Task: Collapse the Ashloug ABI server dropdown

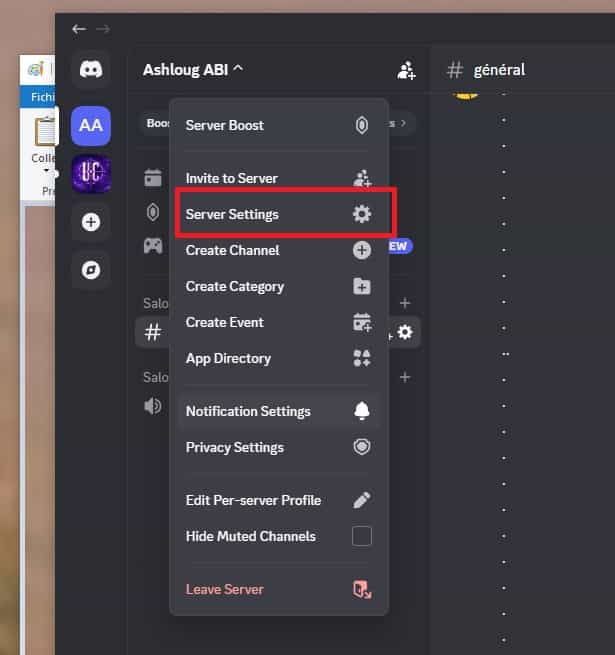Action: [193, 70]
